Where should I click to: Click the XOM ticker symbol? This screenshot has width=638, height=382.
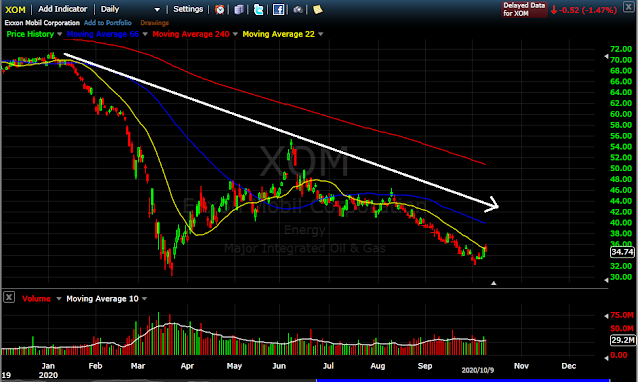(15, 9)
